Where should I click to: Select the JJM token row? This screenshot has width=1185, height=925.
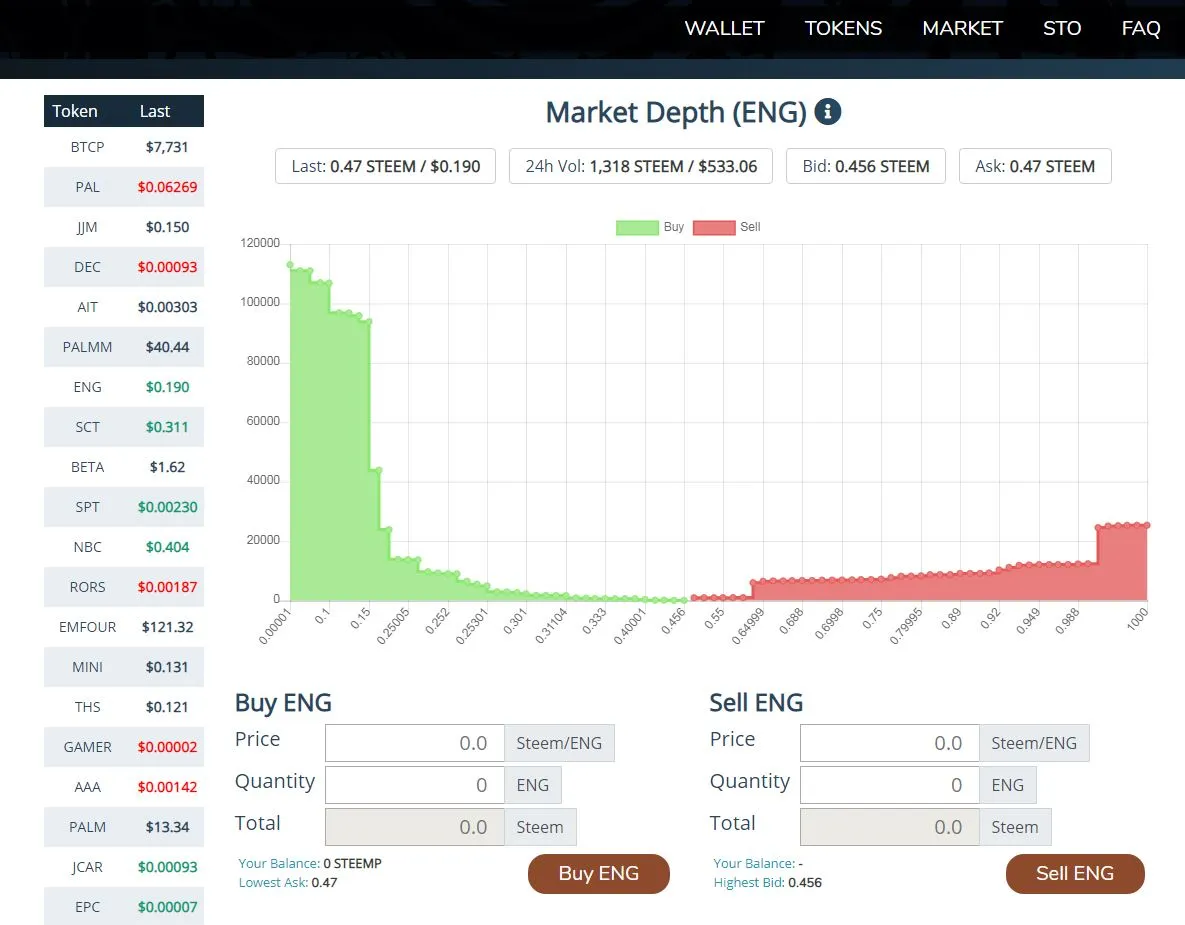tap(124, 227)
